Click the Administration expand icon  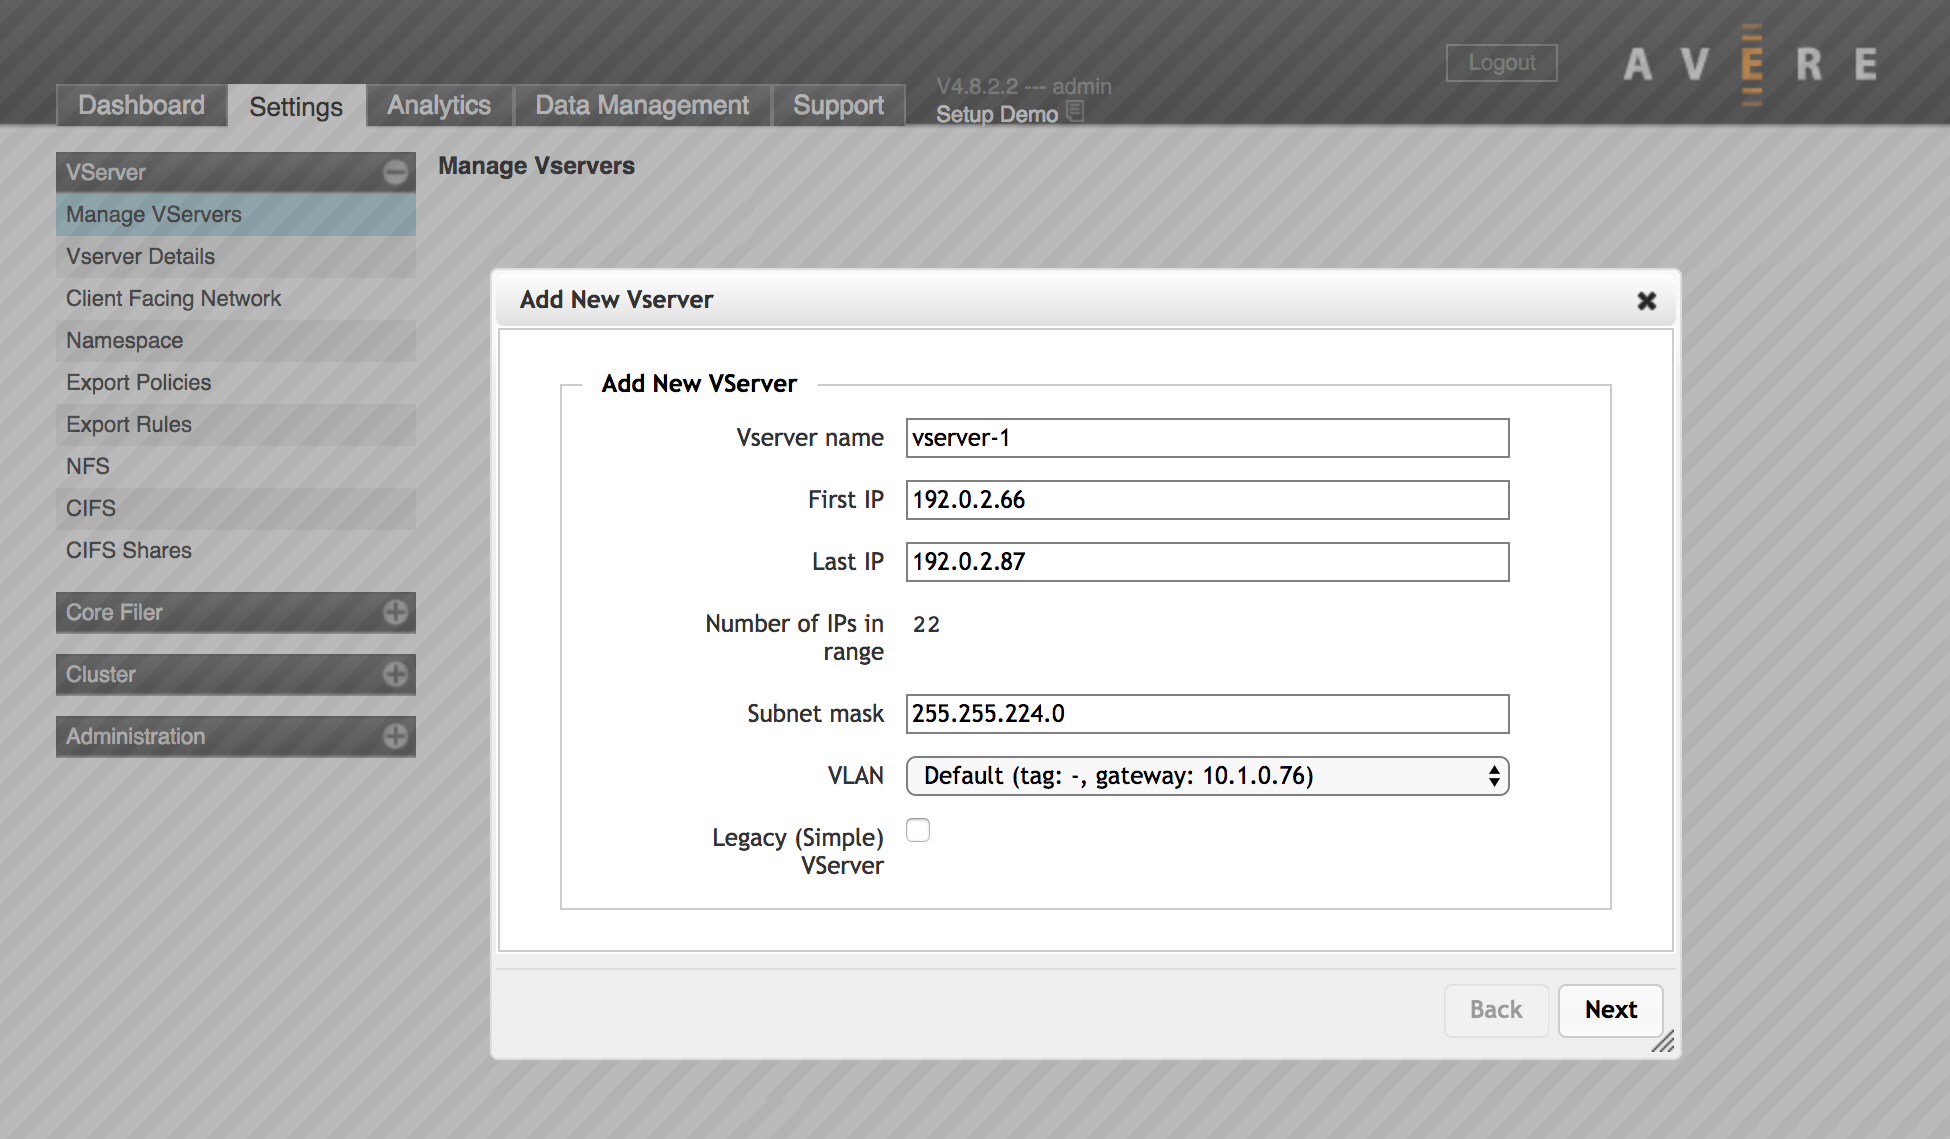pos(393,734)
